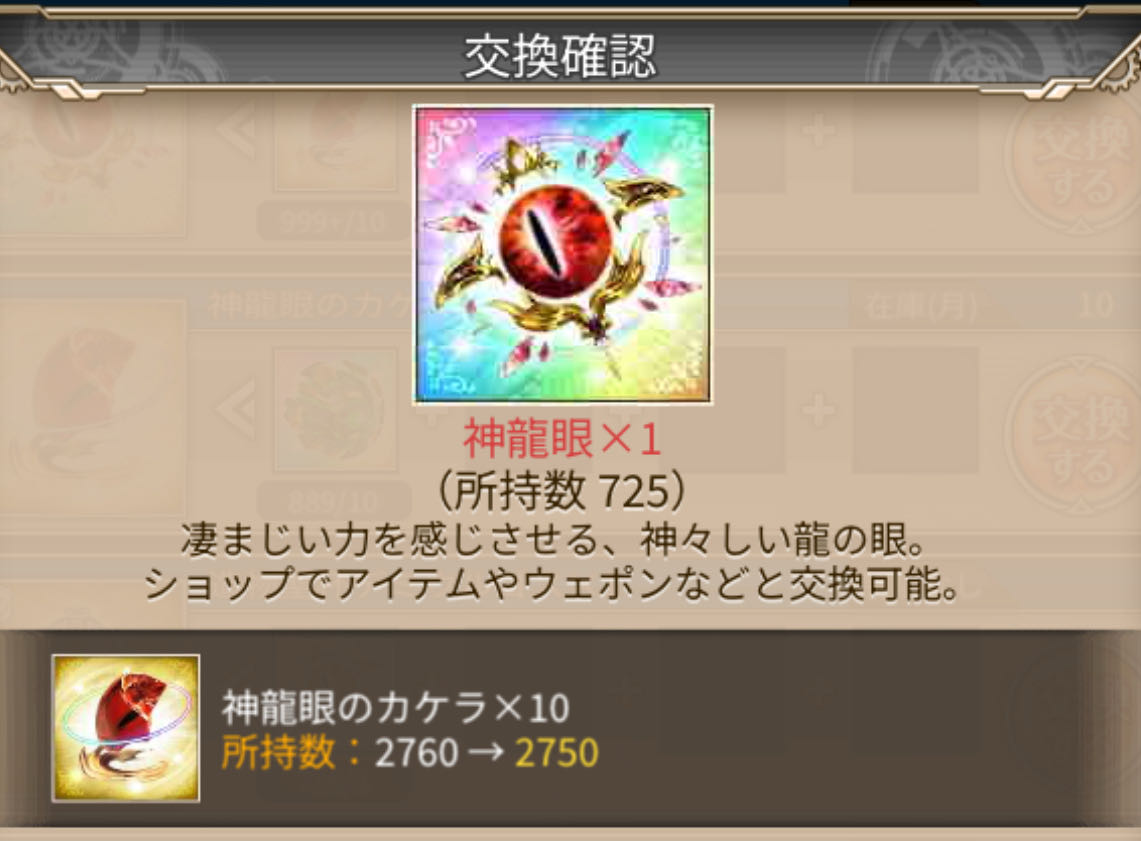1141x841 pixels.
Task: Tap the dimmed plus icon in lower row
Action: [x=819, y=412]
